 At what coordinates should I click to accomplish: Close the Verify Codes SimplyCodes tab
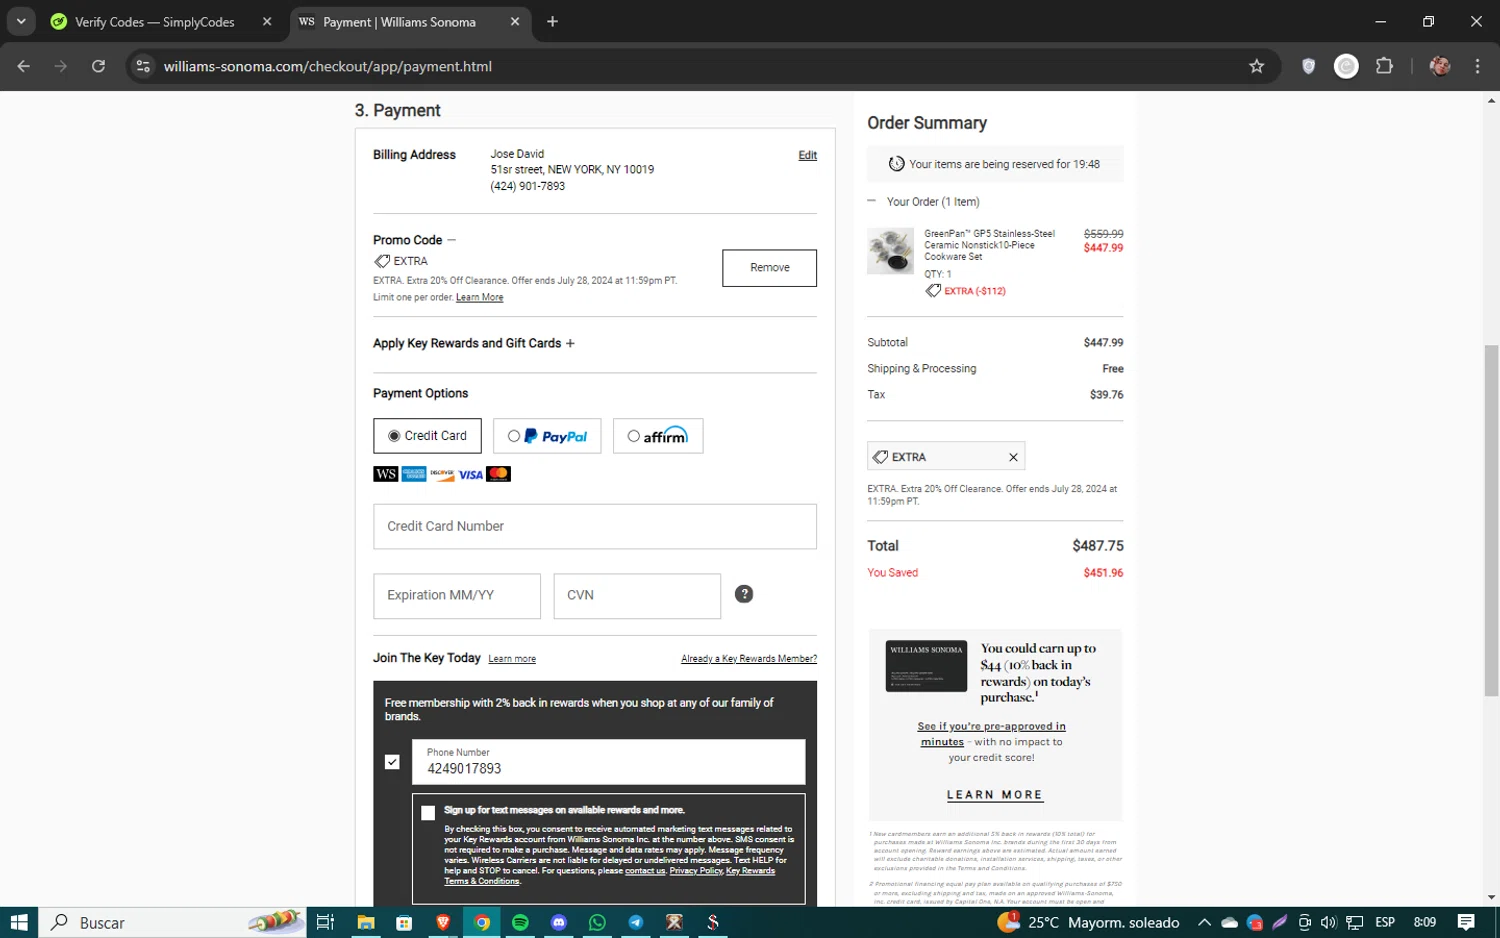[267, 22]
